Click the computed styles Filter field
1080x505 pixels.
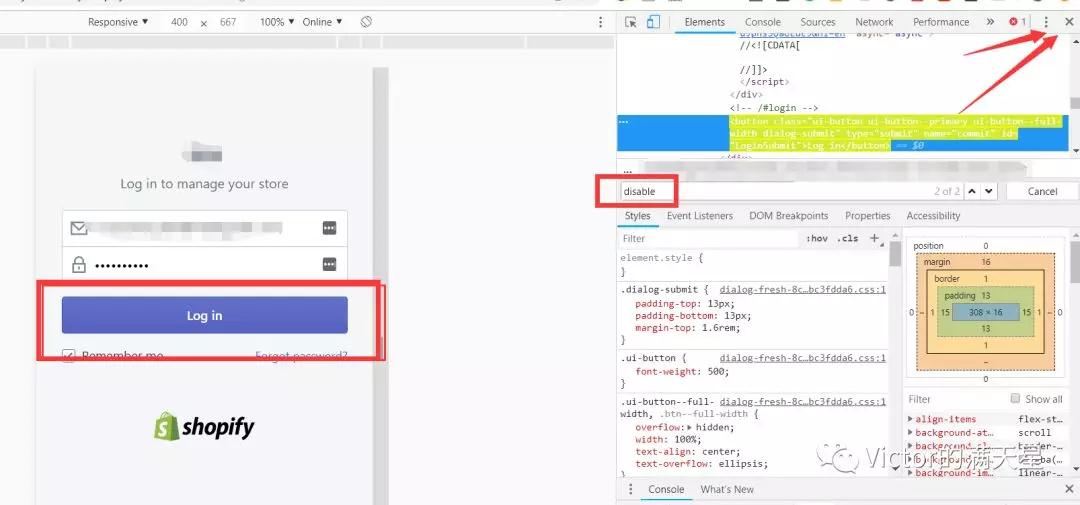click(x=954, y=399)
